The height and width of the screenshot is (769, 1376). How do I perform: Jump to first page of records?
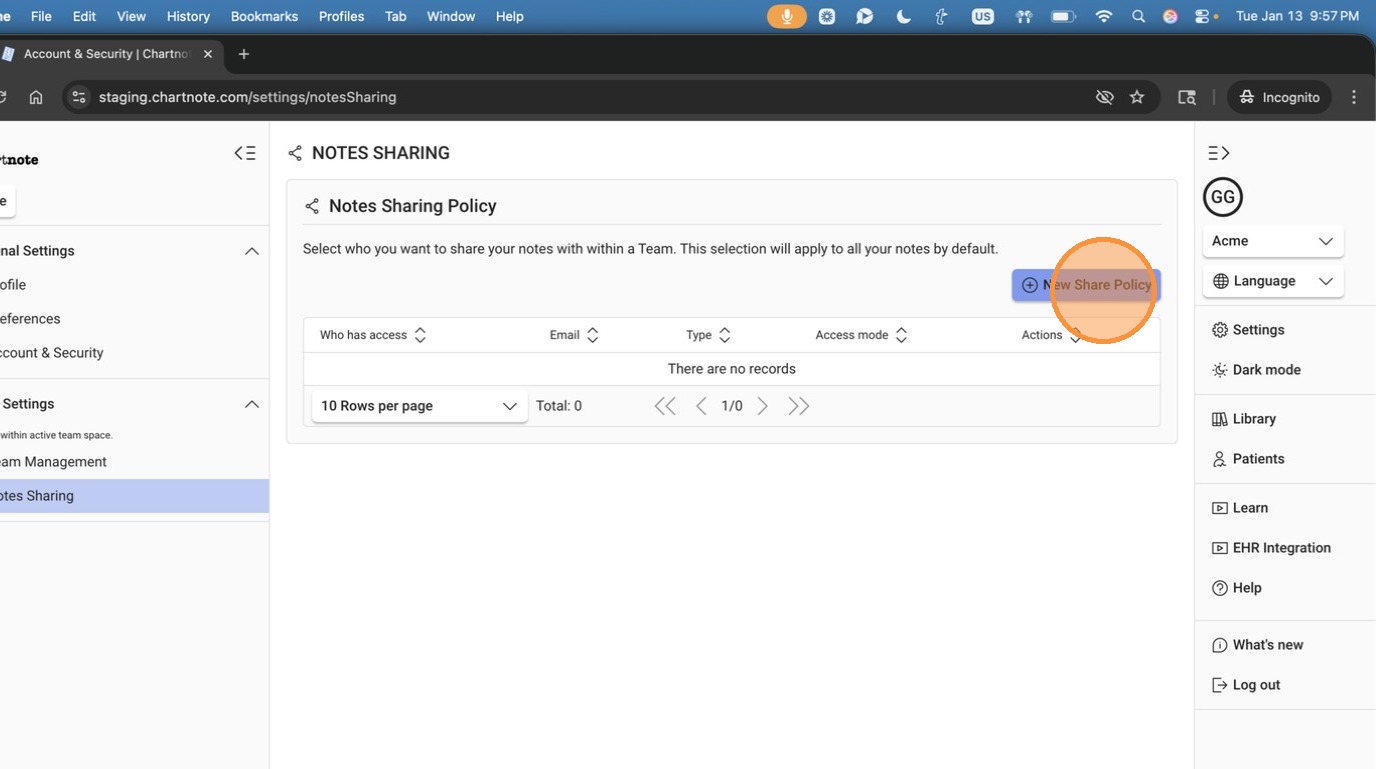(x=665, y=406)
